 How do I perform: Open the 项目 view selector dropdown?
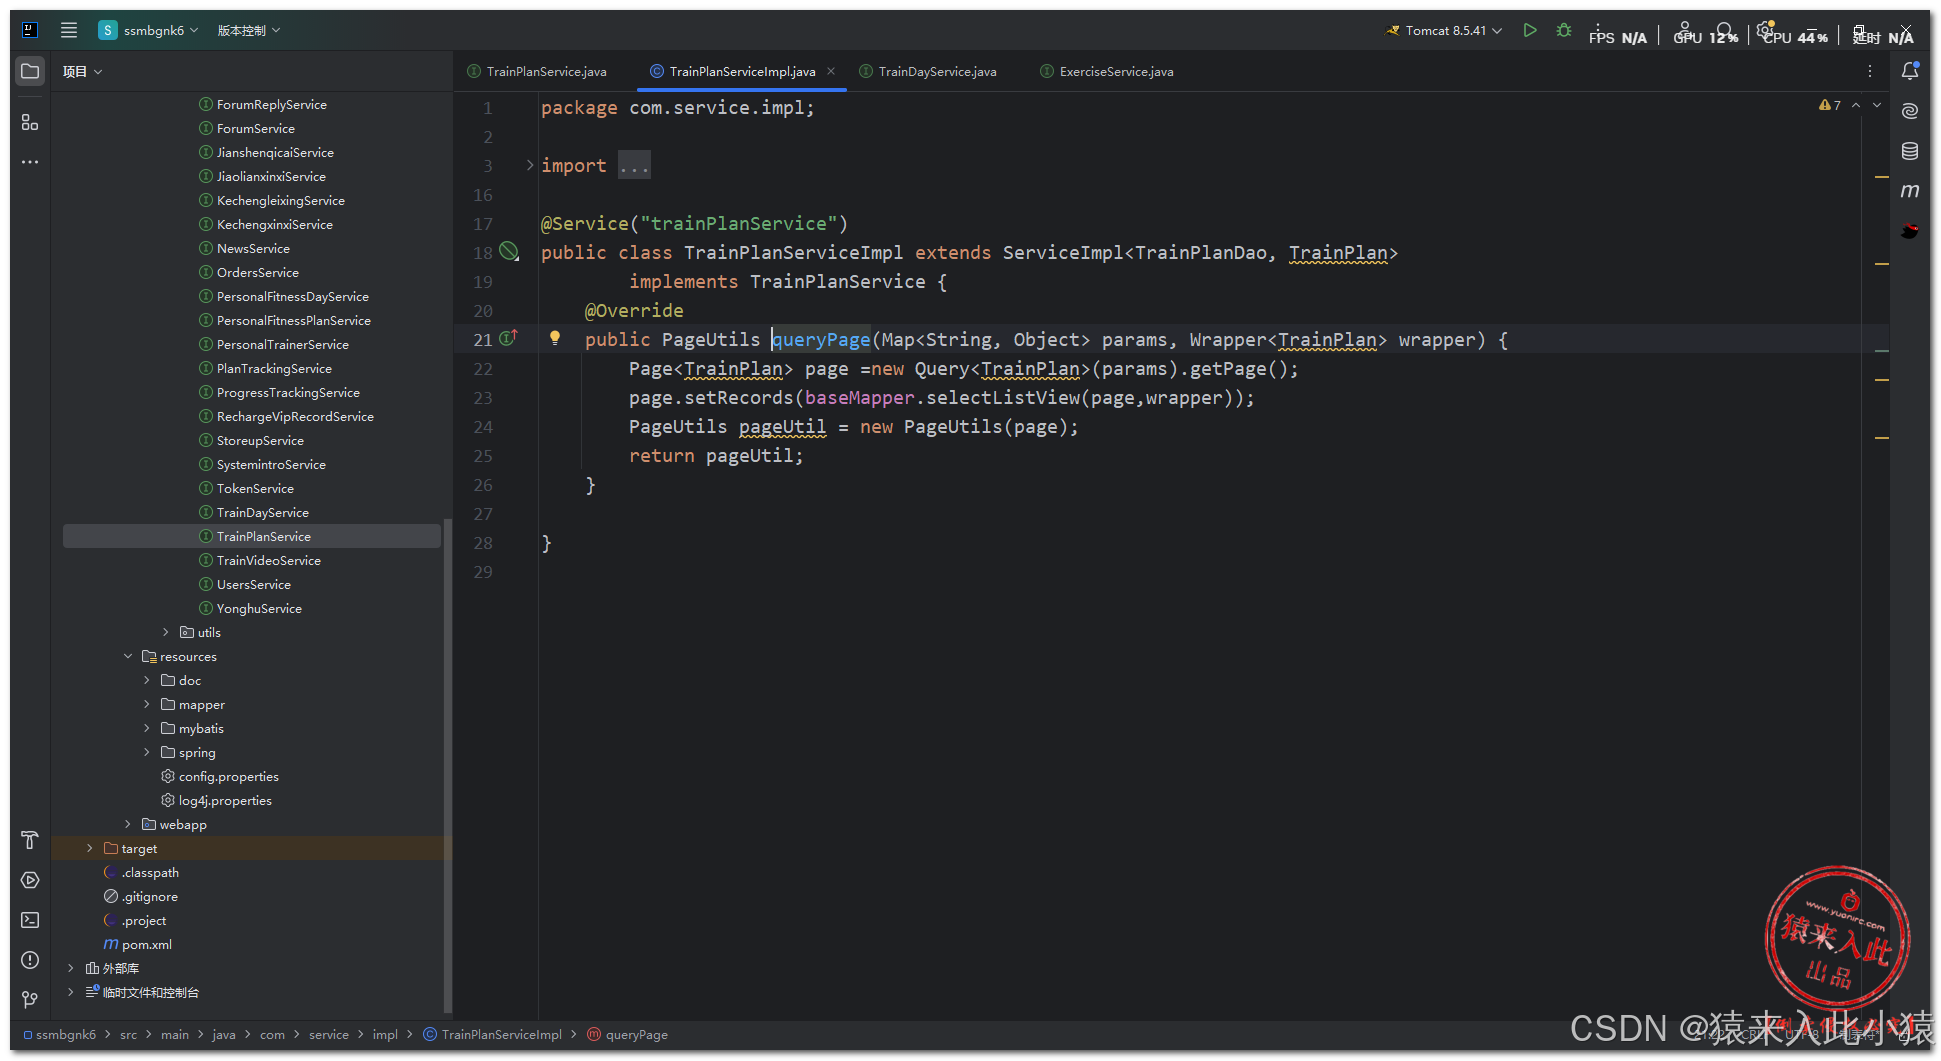click(x=82, y=71)
